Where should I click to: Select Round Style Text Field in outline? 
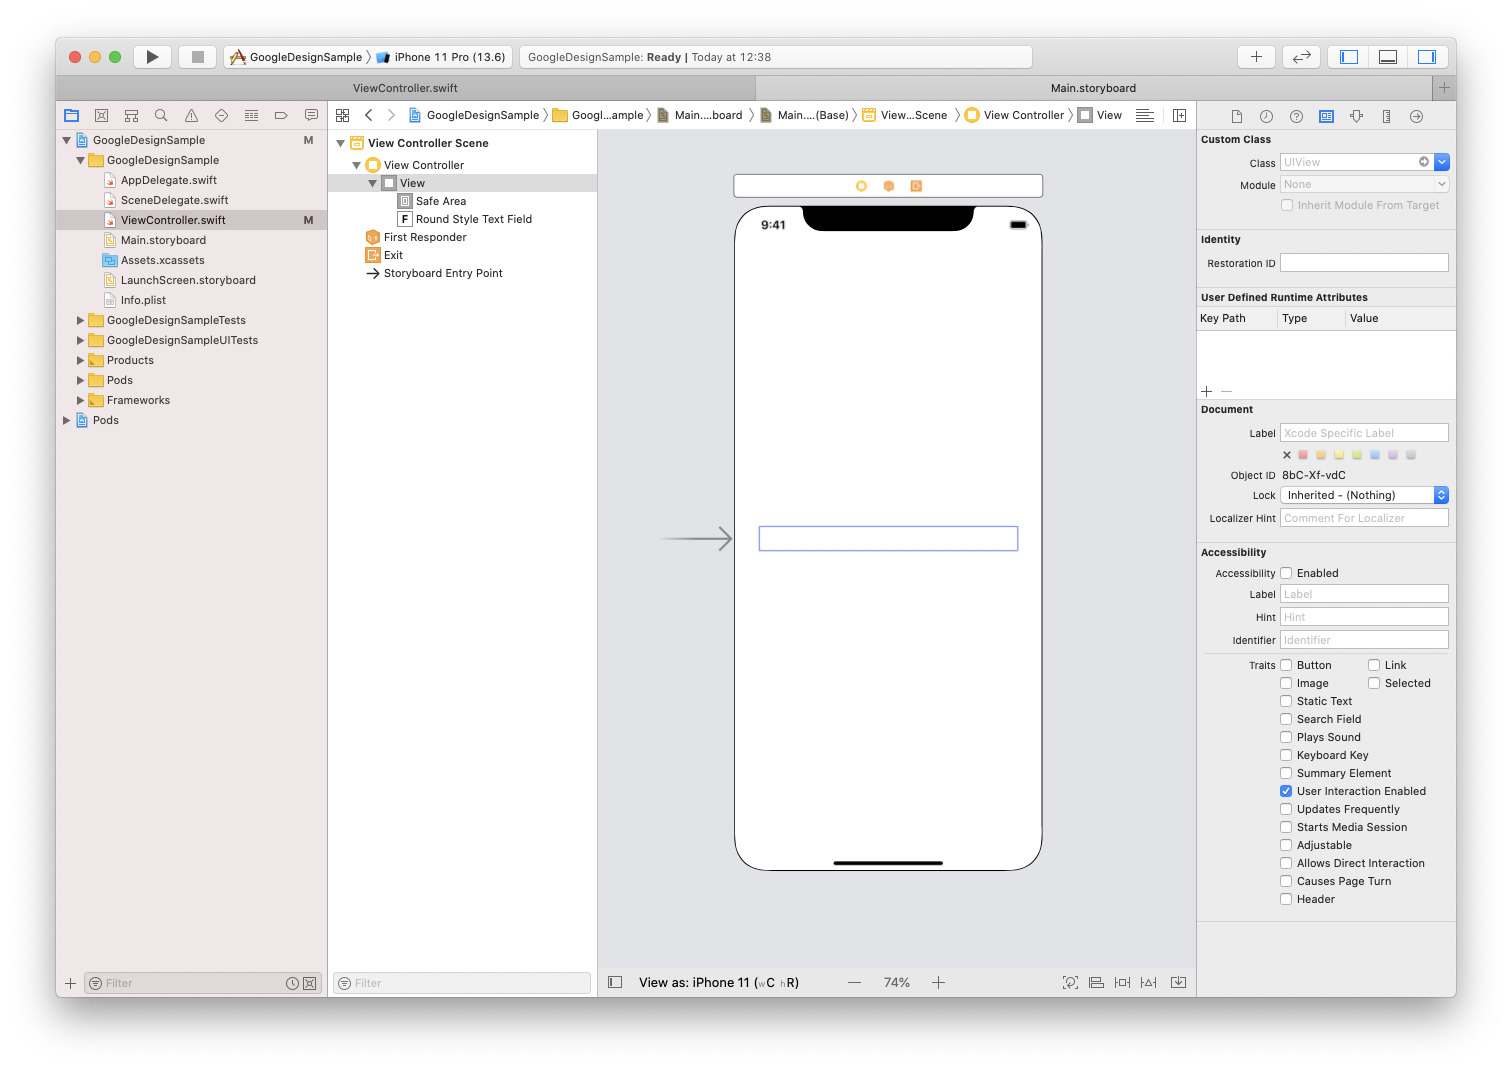(473, 219)
